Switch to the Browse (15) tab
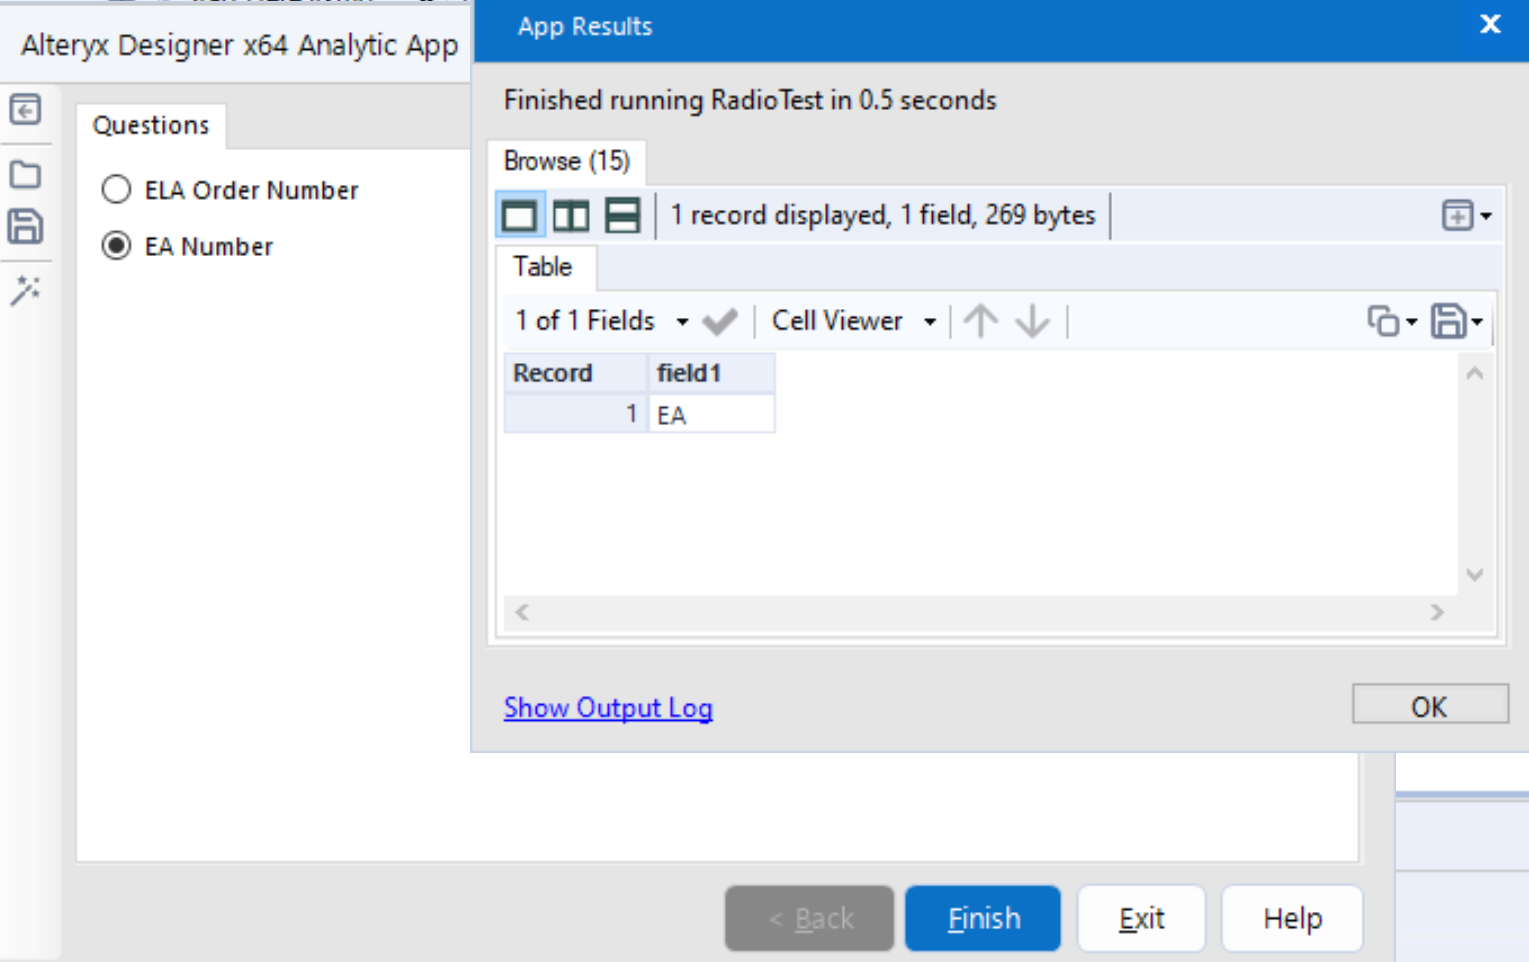The height and width of the screenshot is (962, 1529). [566, 160]
